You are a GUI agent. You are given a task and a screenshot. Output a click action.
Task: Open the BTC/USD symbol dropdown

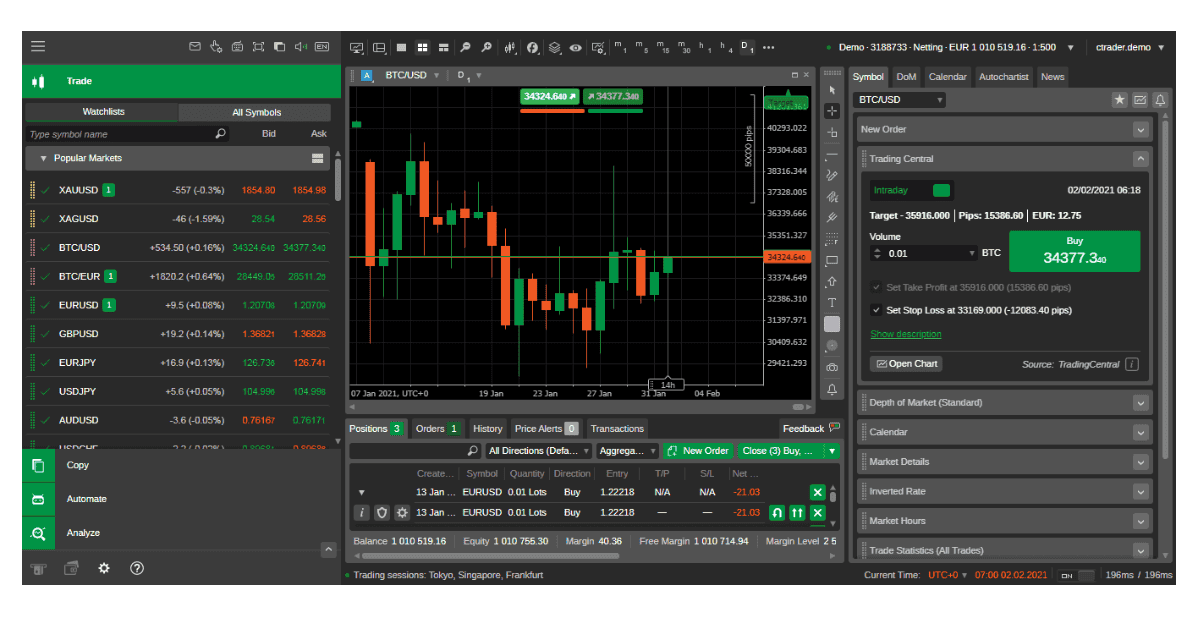pyautogui.click(x=938, y=100)
